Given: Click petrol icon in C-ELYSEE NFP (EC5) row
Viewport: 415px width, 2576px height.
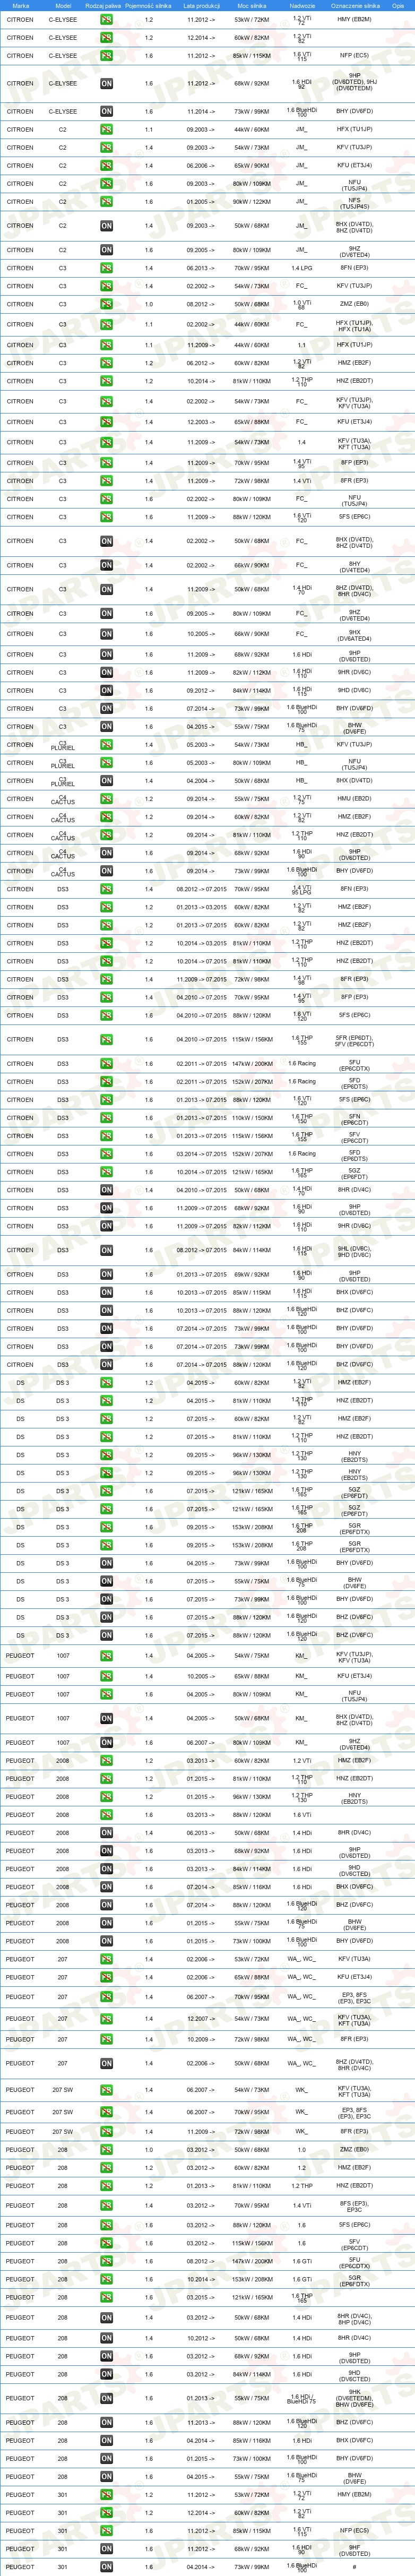Looking at the screenshot, I should point(106,56).
